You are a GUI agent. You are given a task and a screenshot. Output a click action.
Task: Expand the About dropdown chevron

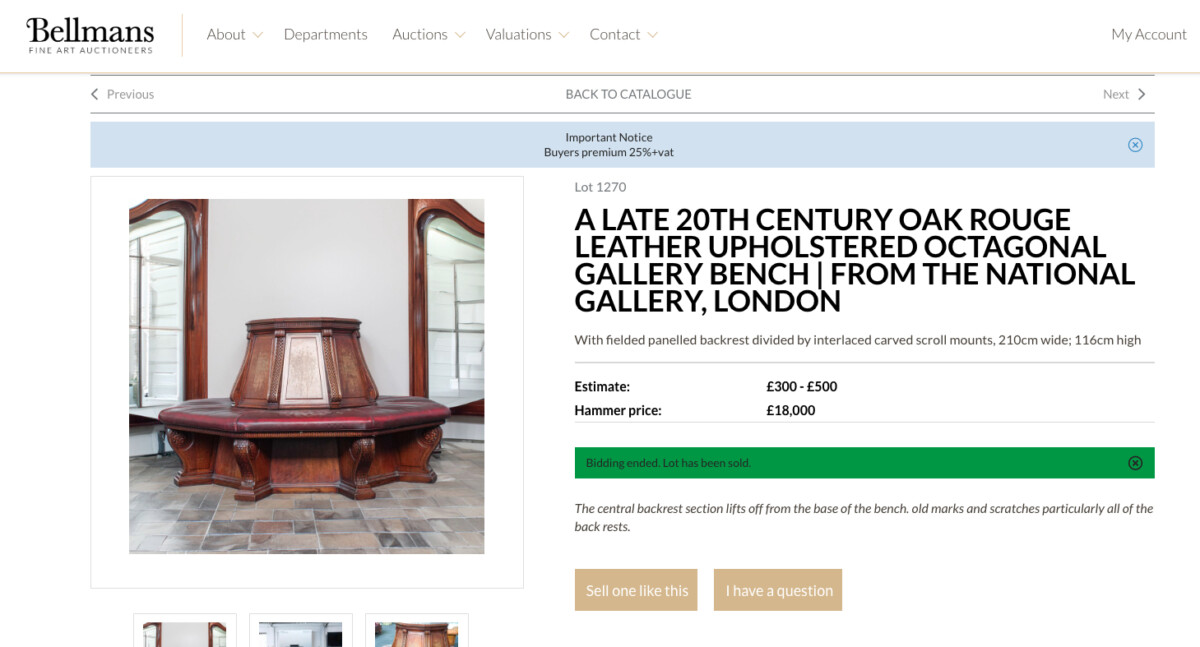pyautogui.click(x=258, y=35)
